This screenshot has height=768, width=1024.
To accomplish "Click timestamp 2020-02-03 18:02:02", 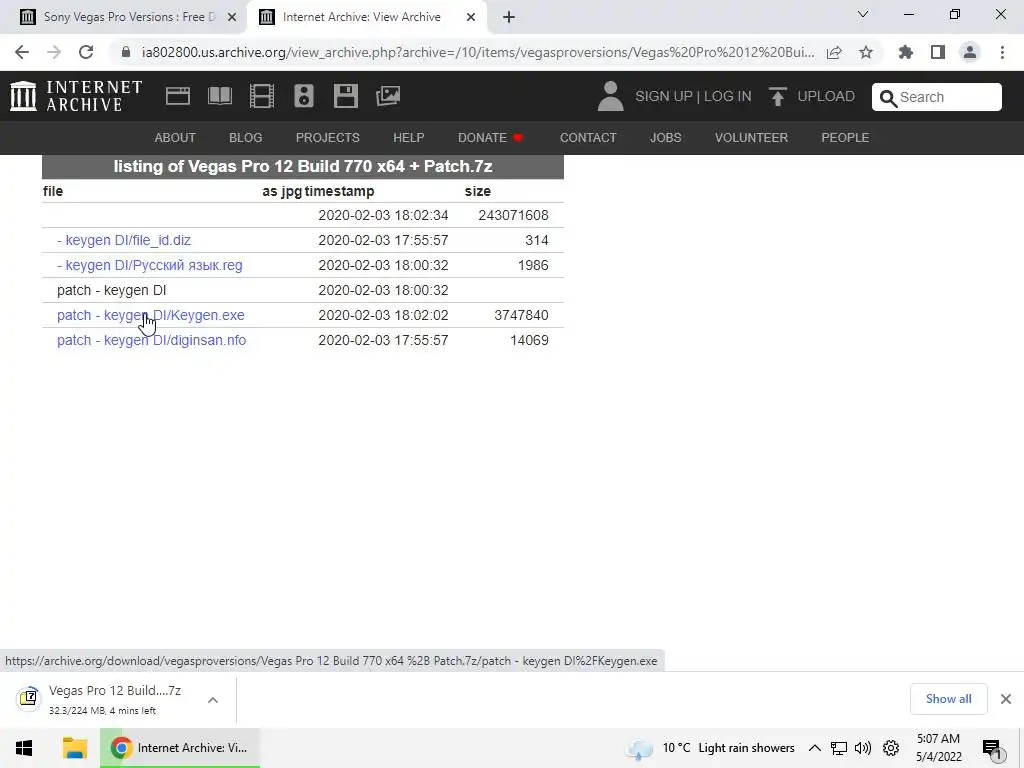I will pos(383,315).
